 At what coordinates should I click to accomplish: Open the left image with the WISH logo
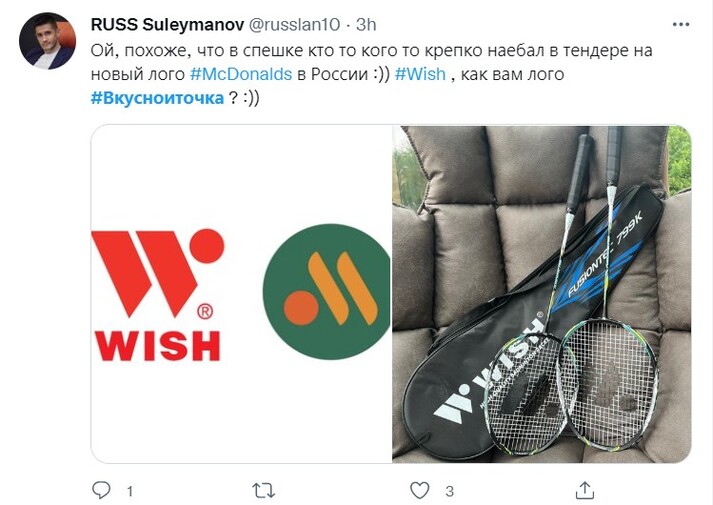[x=241, y=294]
